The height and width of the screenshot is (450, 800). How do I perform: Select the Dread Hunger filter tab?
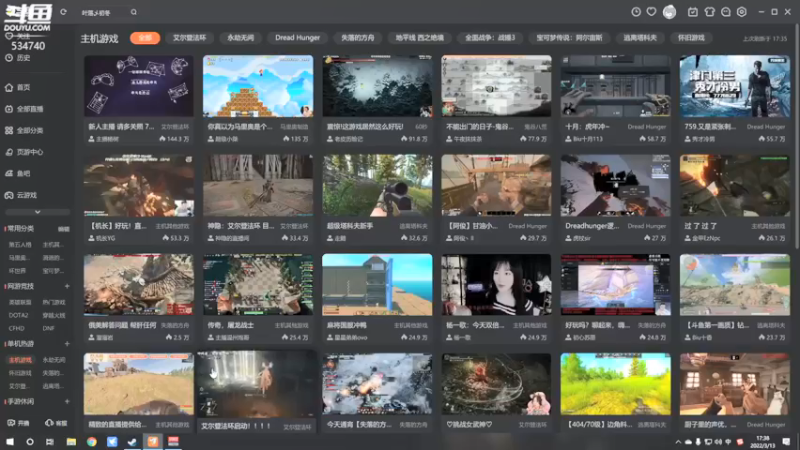[x=297, y=38]
